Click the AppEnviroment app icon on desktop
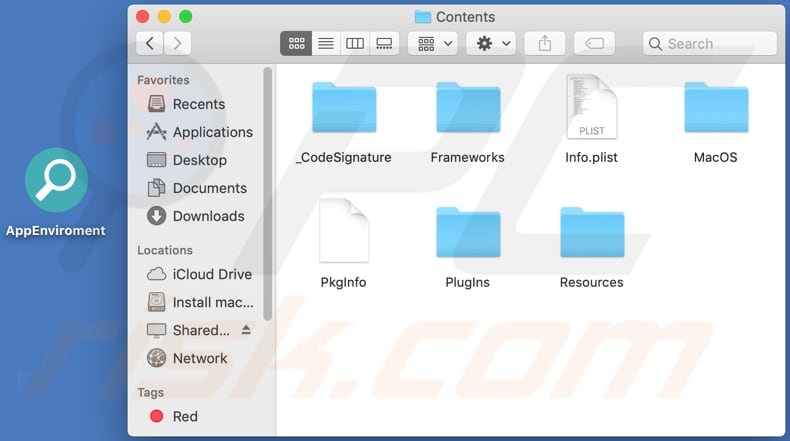 tap(56, 180)
